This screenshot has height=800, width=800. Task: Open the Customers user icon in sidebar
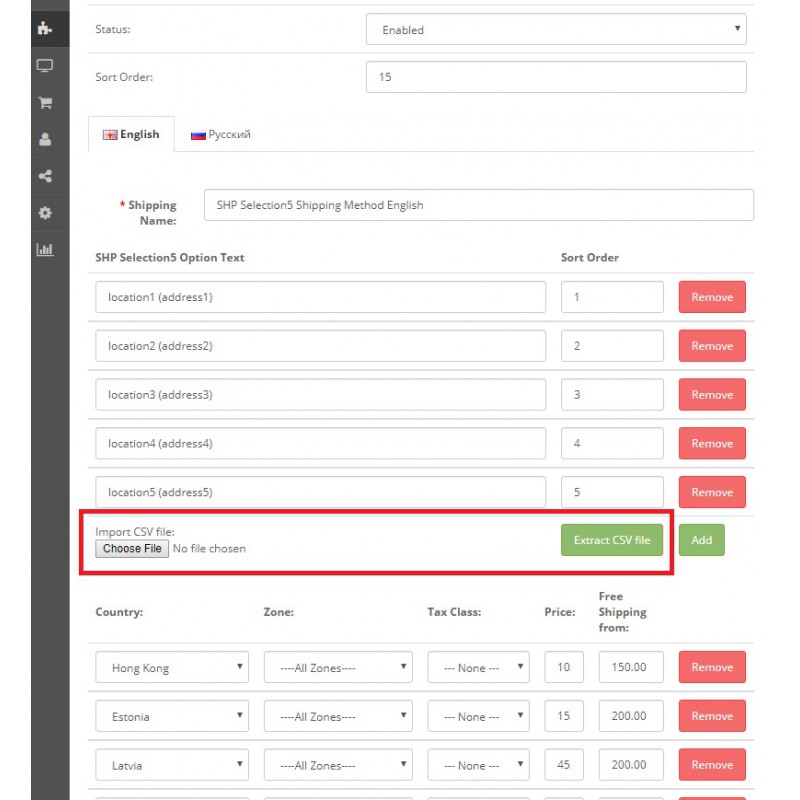click(45, 139)
